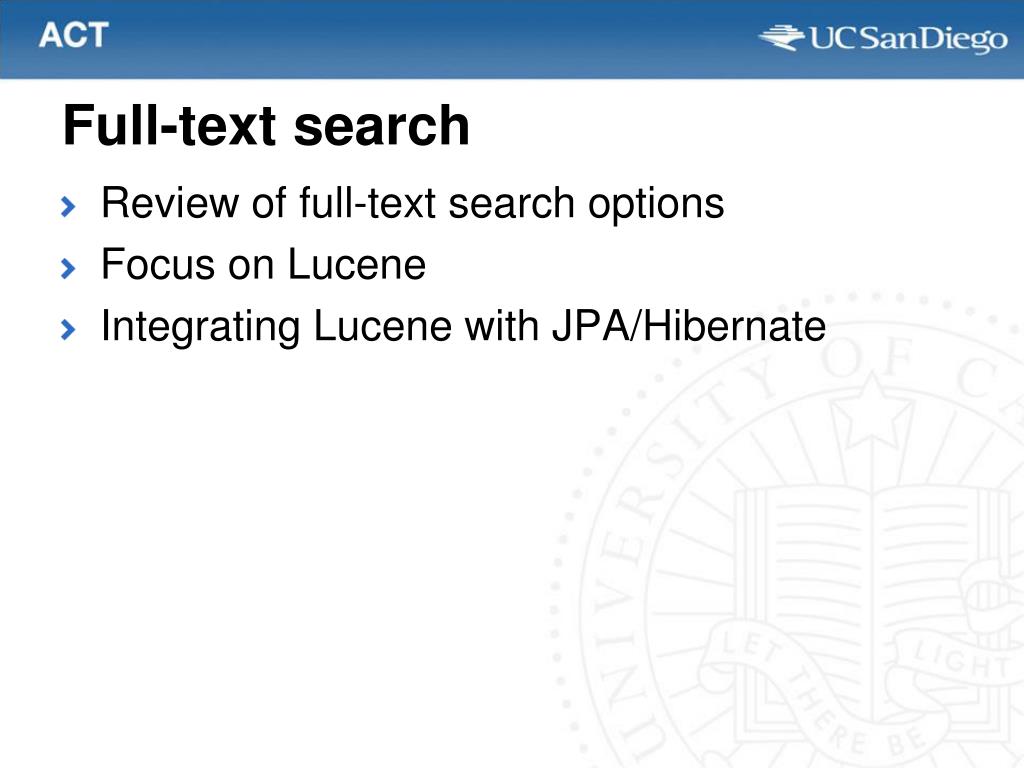Image resolution: width=1024 pixels, height=768 pixels.
Task: Click the word 'search' in the title
Action: pyautogui.click(x=382, y=127)
